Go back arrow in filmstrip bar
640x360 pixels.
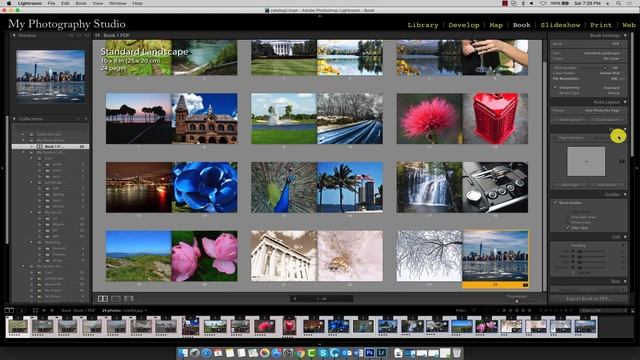(x=44, y=311)
